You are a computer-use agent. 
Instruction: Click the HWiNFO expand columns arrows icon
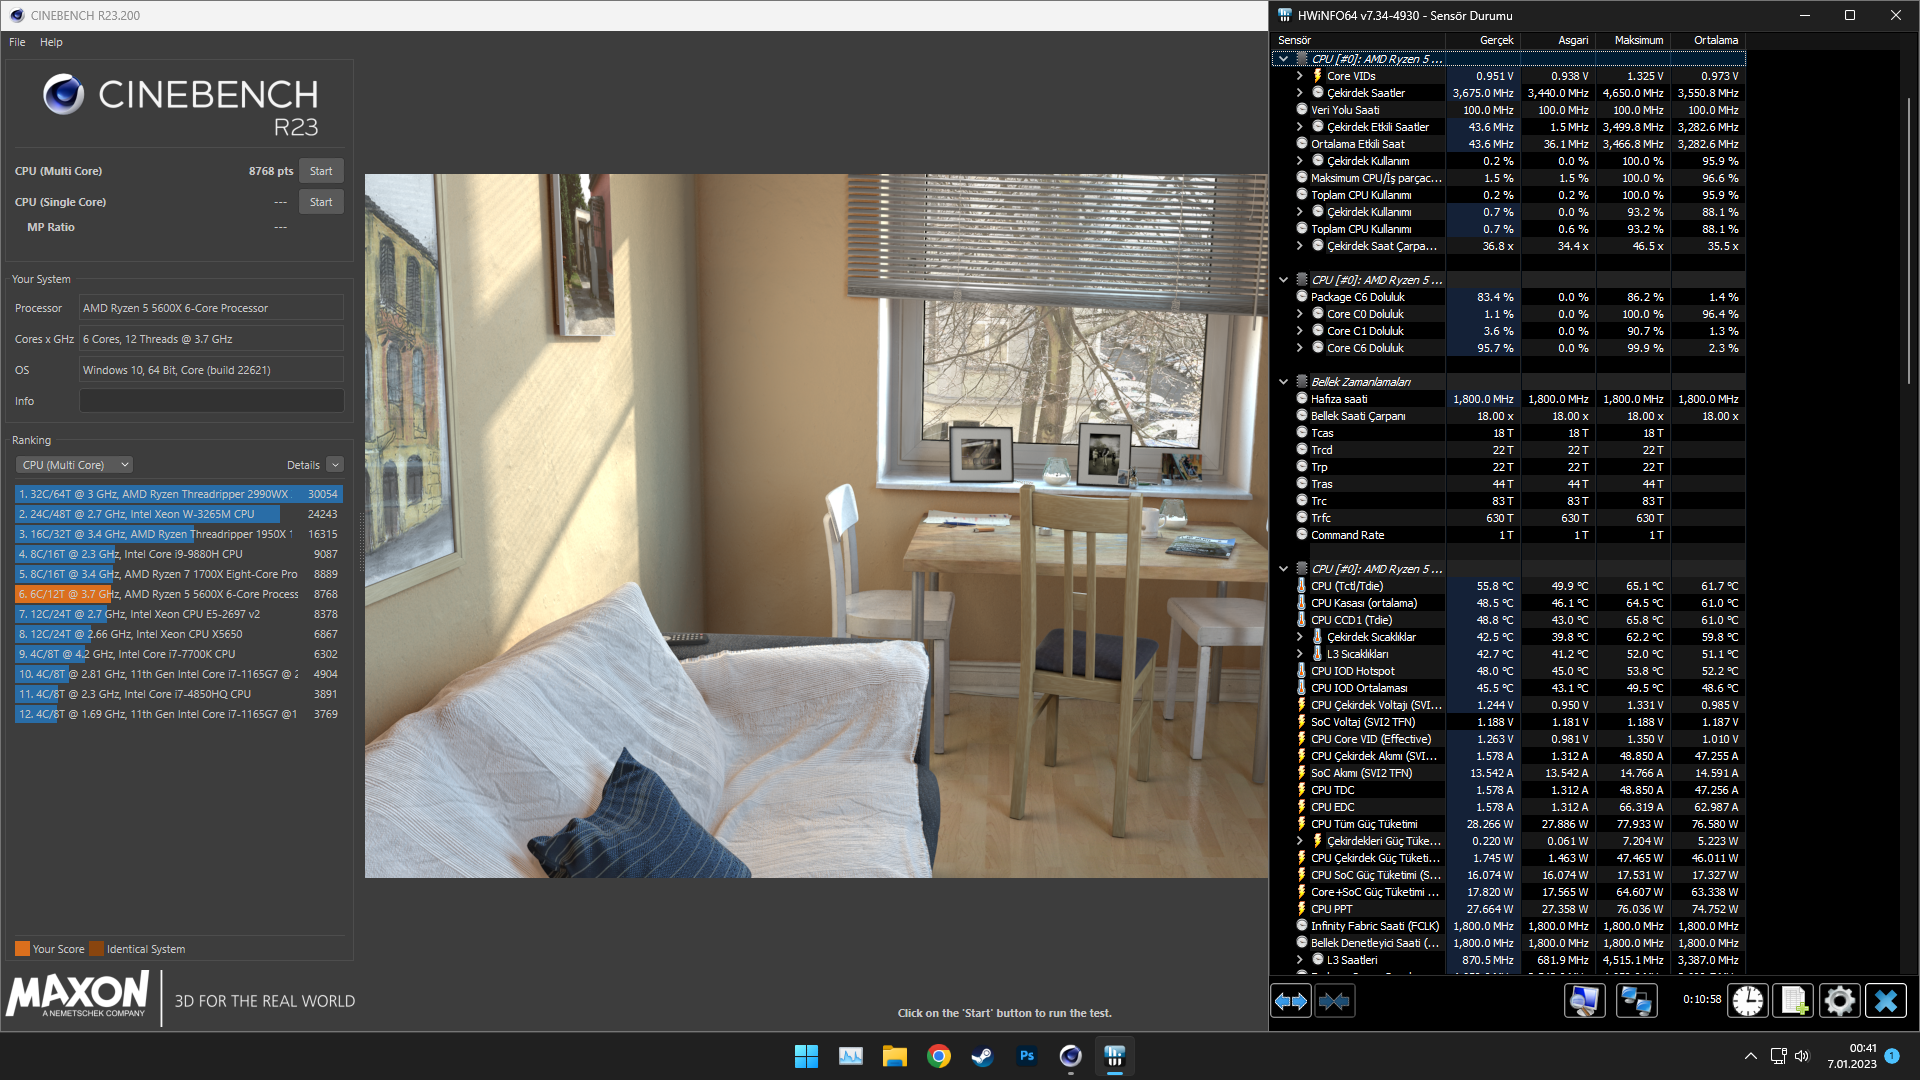point(1290,1001)
